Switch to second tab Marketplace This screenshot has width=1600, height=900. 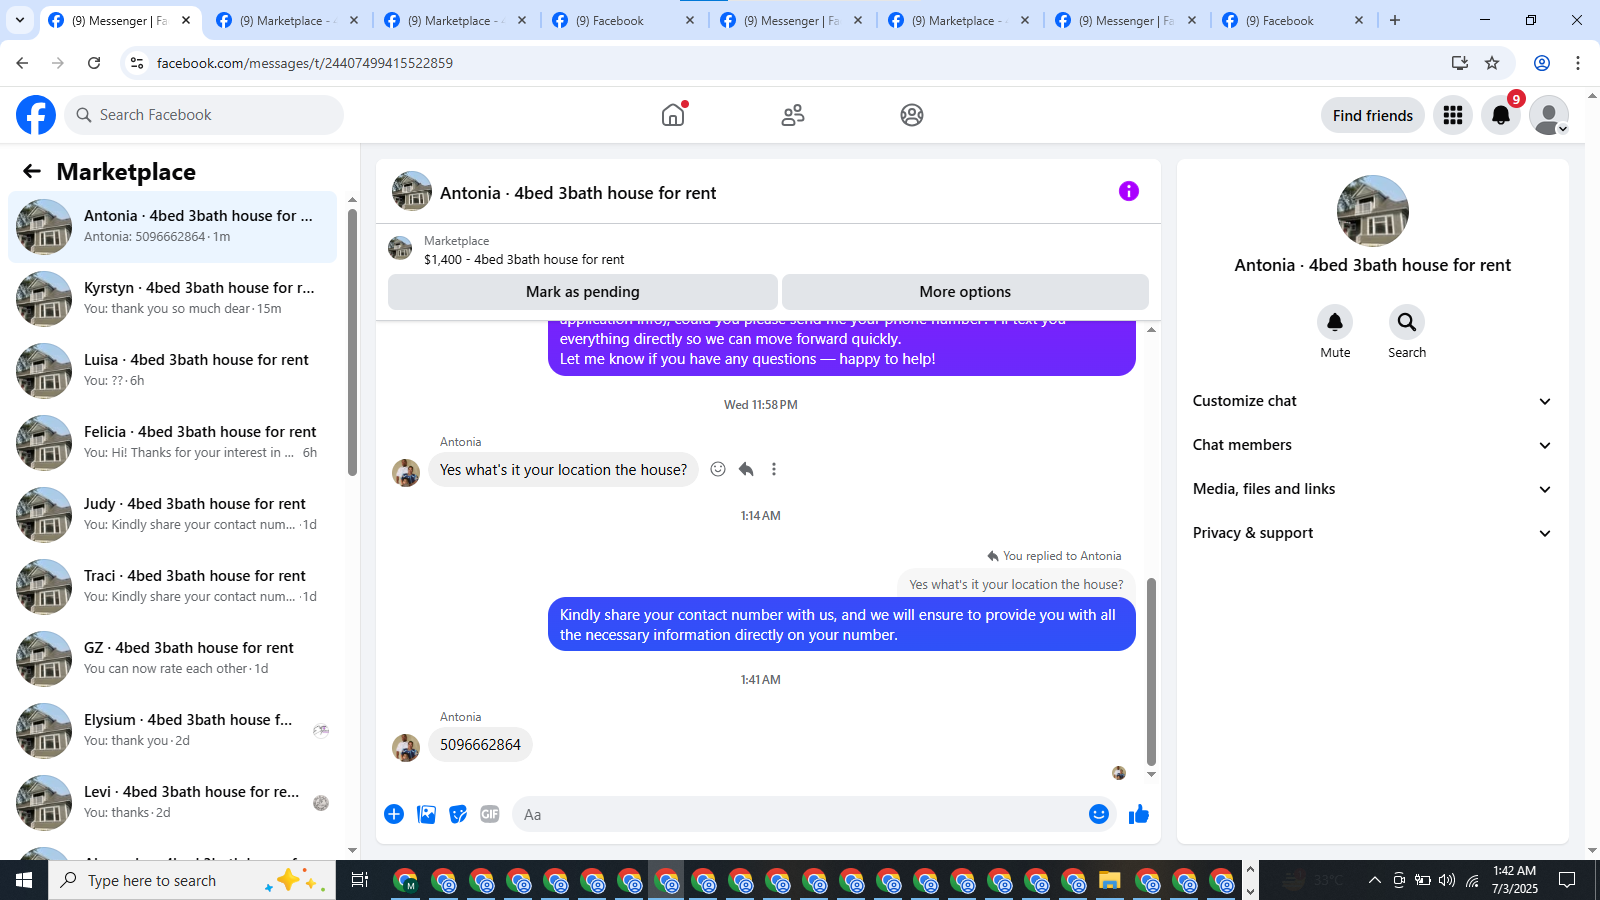[288, 20]
